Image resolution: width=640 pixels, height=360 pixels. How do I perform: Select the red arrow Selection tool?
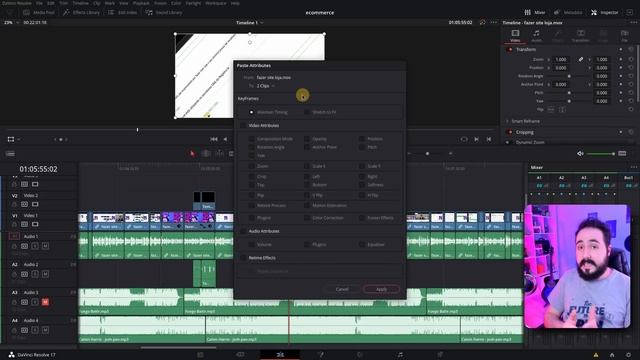tap(192, 153)
